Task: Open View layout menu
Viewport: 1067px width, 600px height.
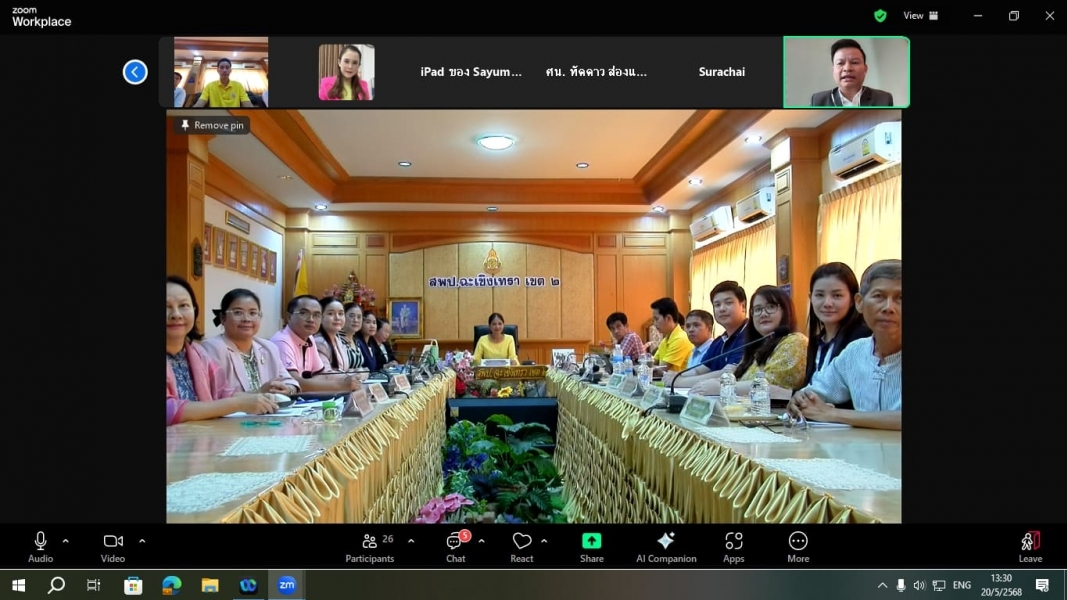Action: 921,16
